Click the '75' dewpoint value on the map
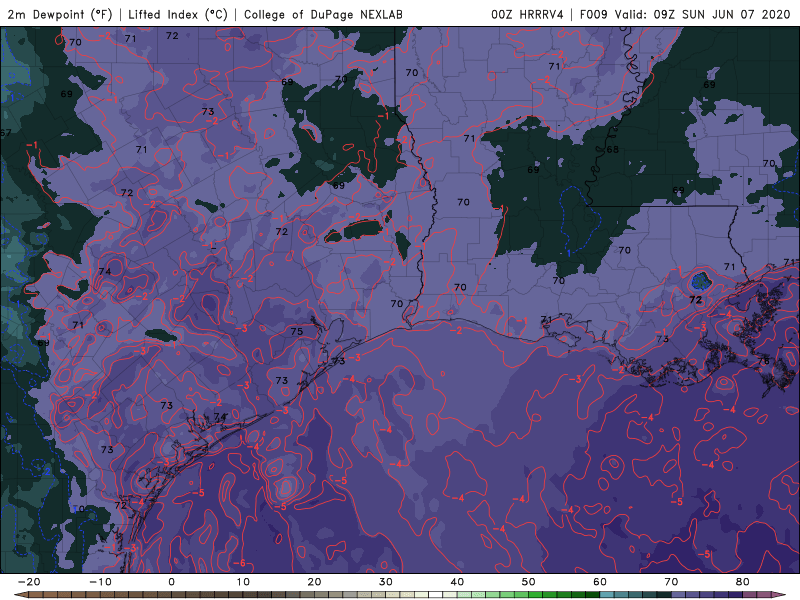This screenshot has height=600, width=800. coord(296,332)
